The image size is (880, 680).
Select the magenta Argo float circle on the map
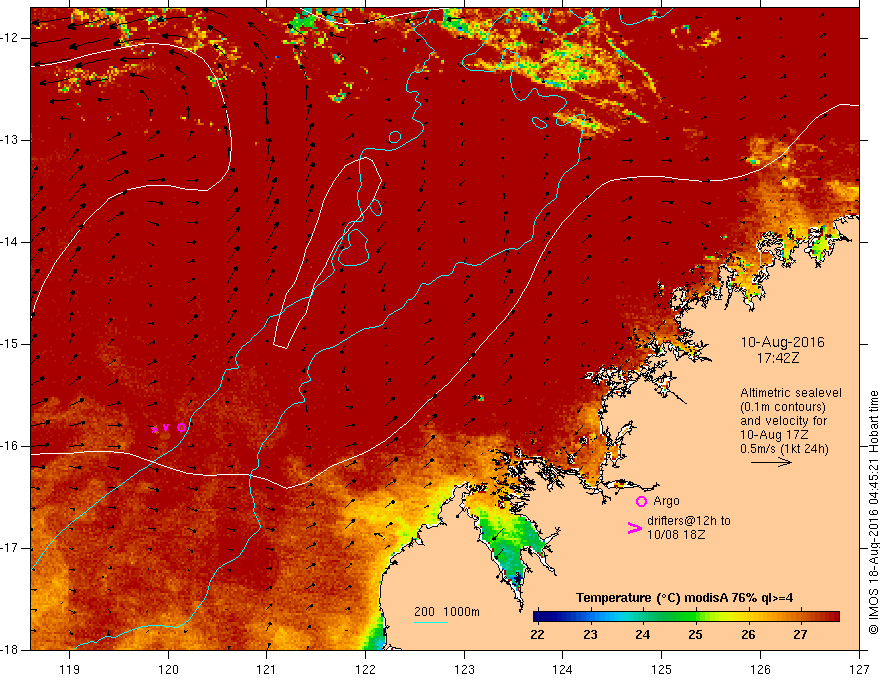pos(181,428)
